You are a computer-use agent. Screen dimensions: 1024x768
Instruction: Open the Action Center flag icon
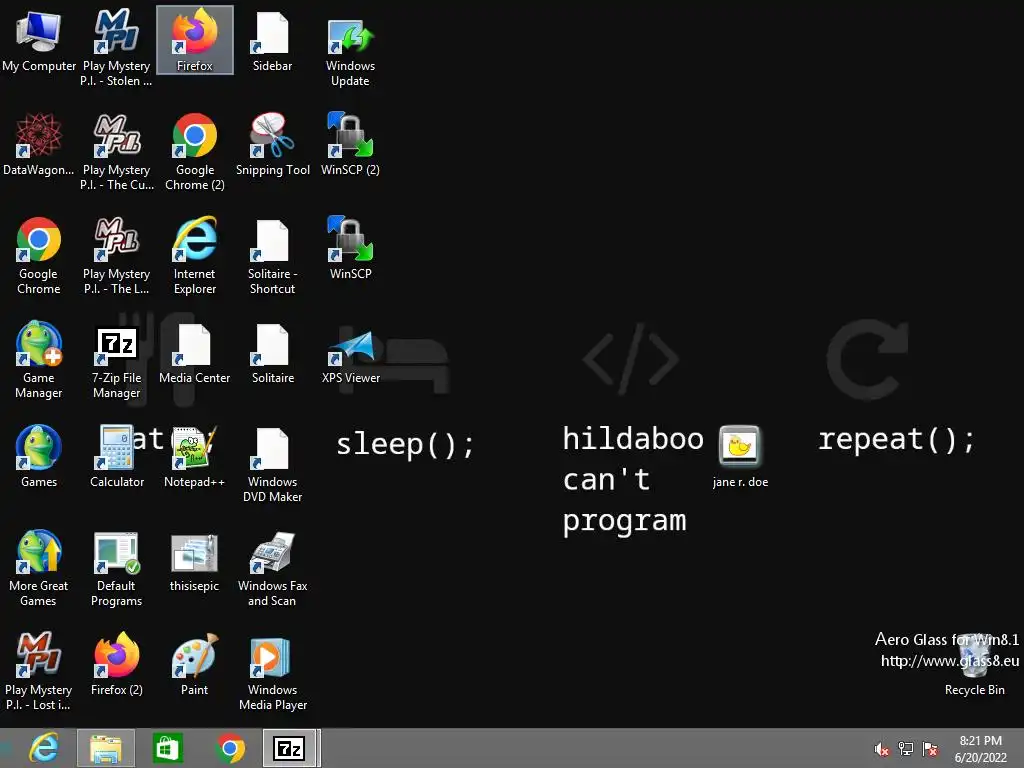[930, 749]
